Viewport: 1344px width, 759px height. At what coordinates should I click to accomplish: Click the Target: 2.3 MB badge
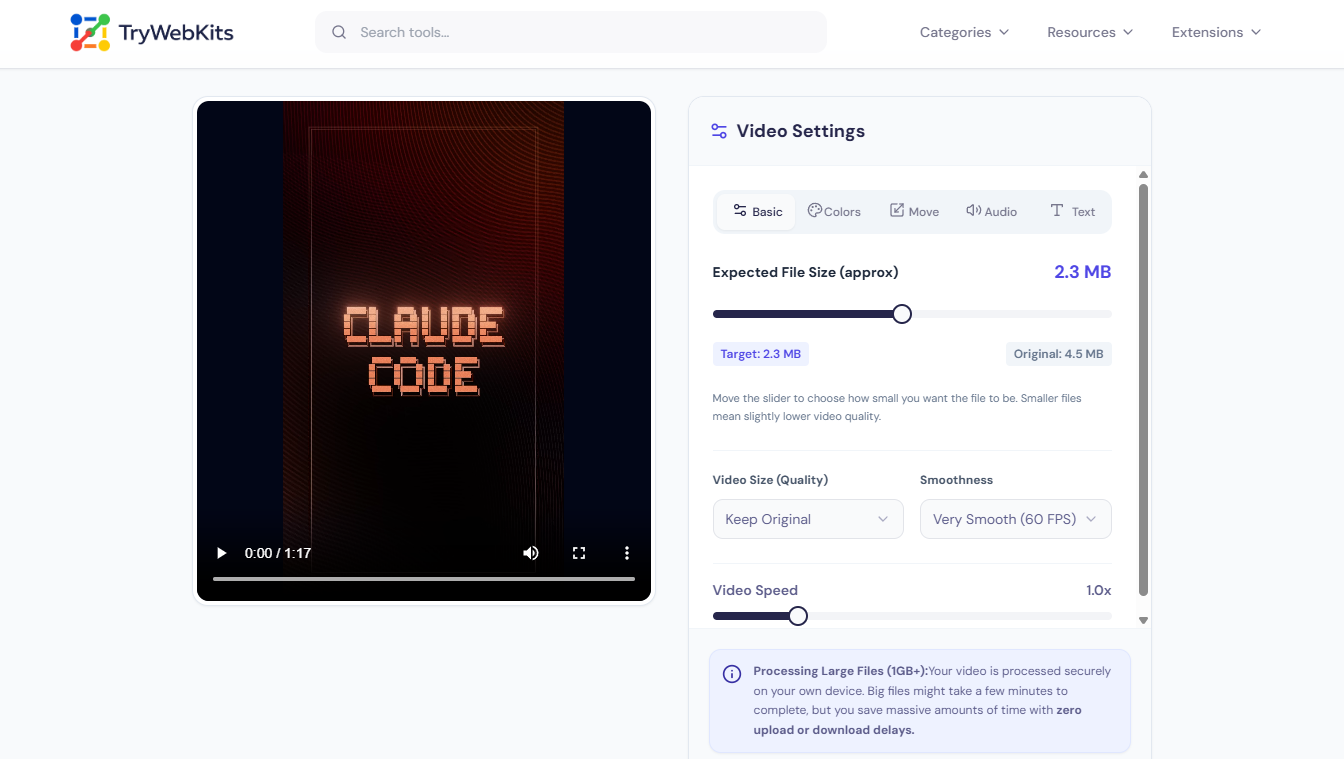pos(760,353)
